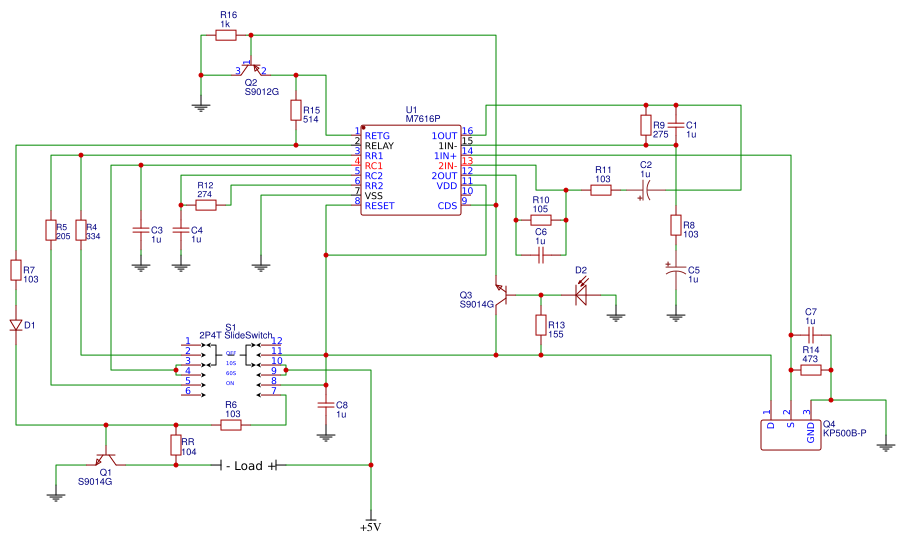Click capacitor C6 symbol

click(541, 254)
